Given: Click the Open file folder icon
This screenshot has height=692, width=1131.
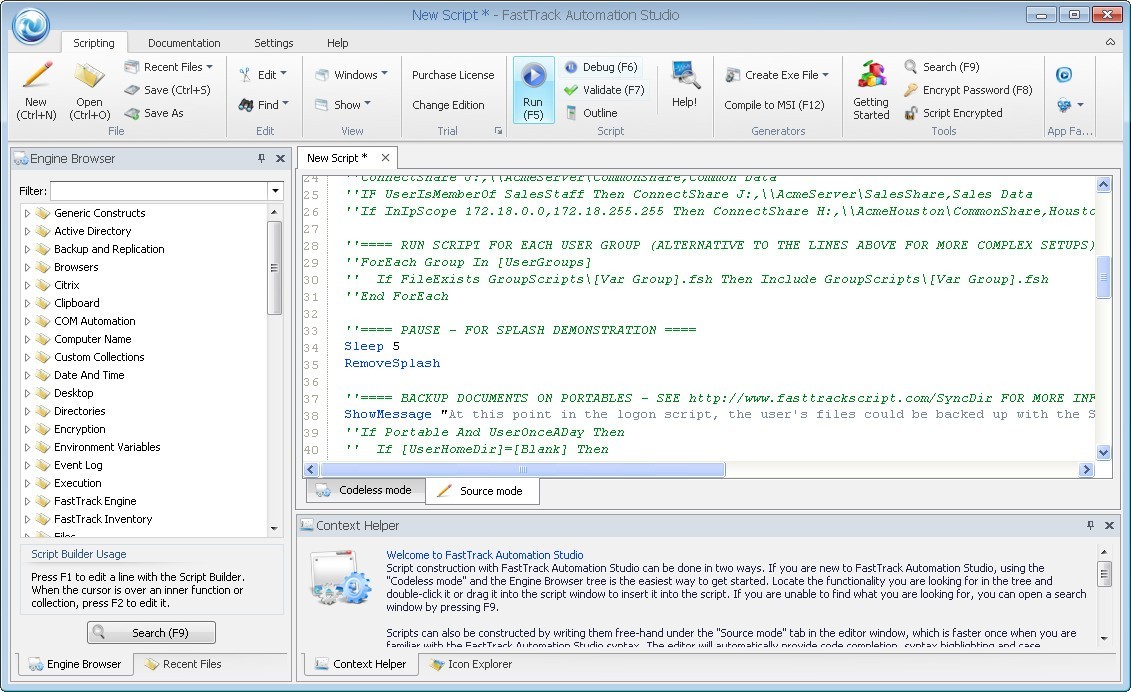Looking at the screenshot, I should click(x=89, y=76).
